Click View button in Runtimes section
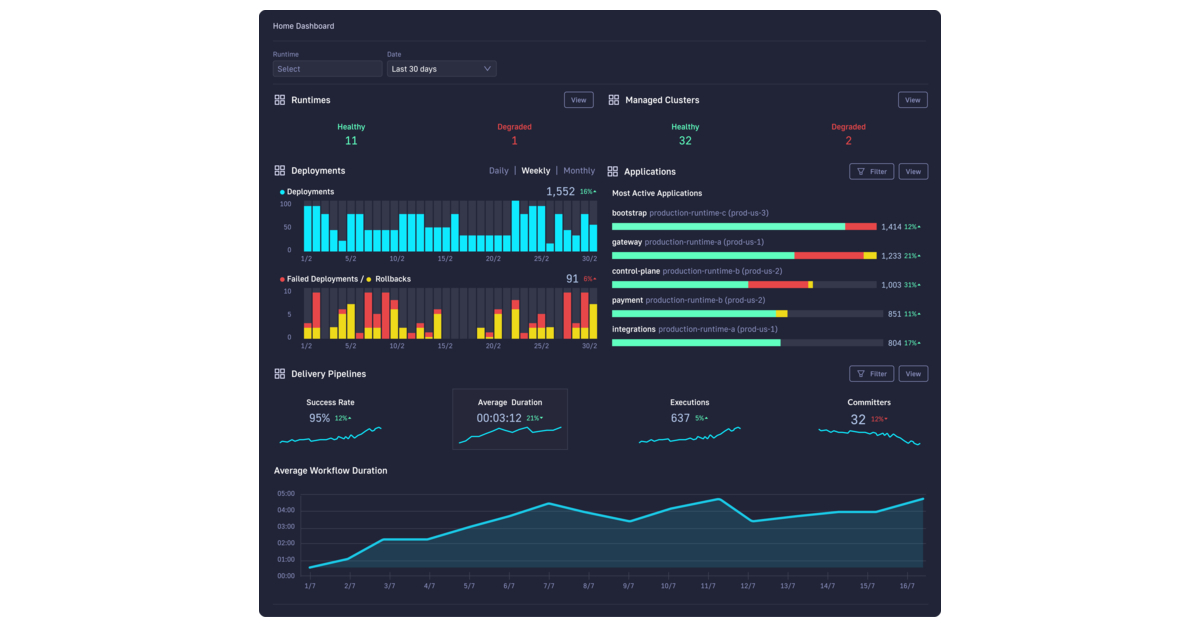The image size is (1200, 627). tap(578, 100)
